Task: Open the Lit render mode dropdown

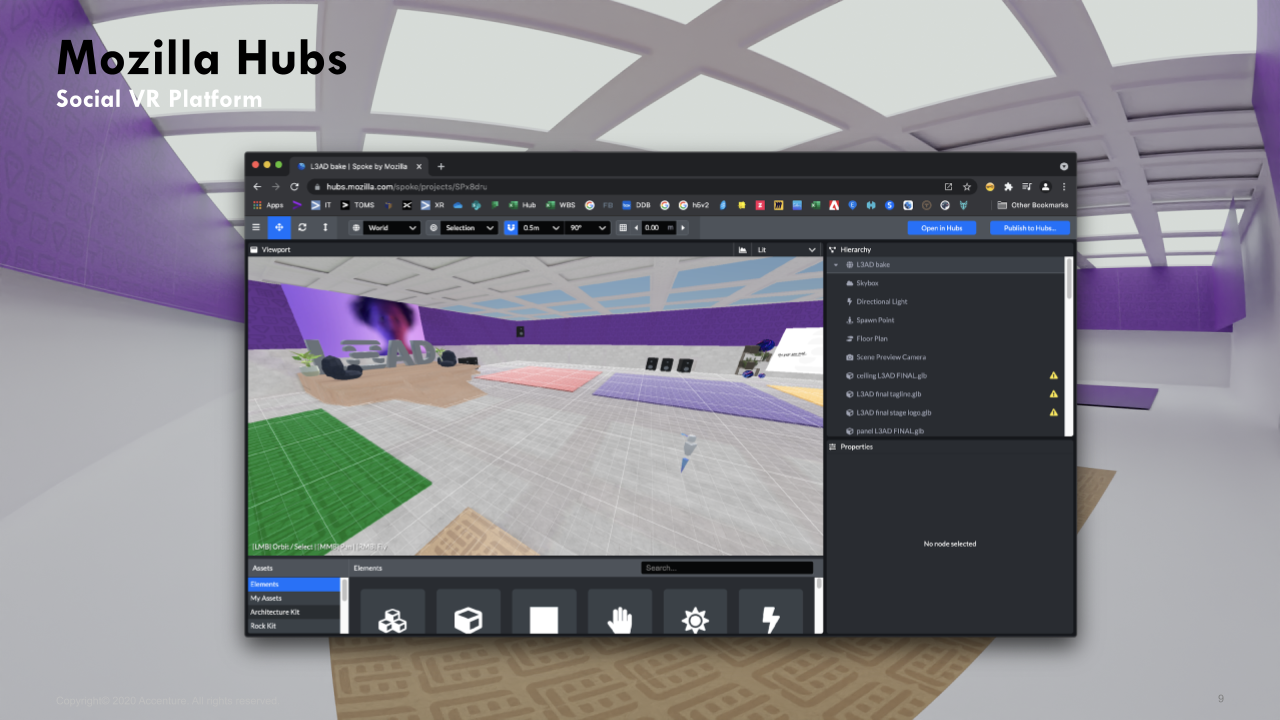Action: [786, 249]
